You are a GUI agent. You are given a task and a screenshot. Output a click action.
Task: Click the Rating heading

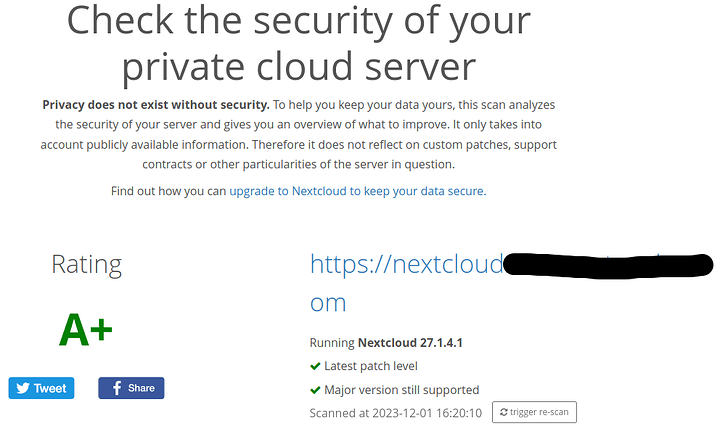point(86,265)
